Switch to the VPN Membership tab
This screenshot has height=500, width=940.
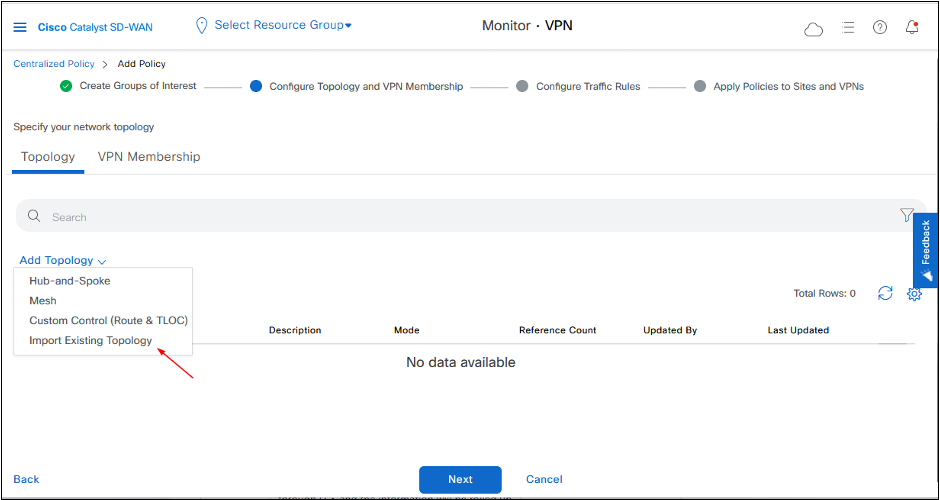149,157
